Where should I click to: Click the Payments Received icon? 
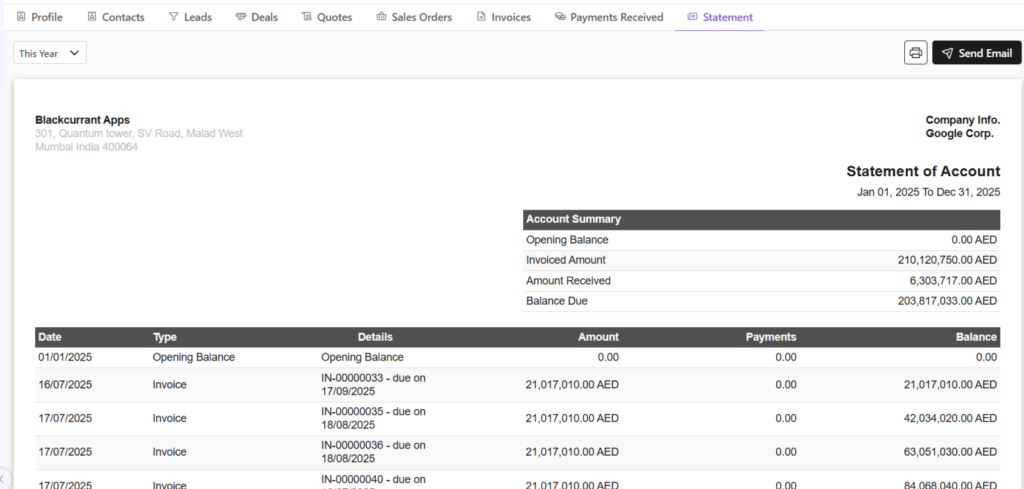click(x=560, y=17)
